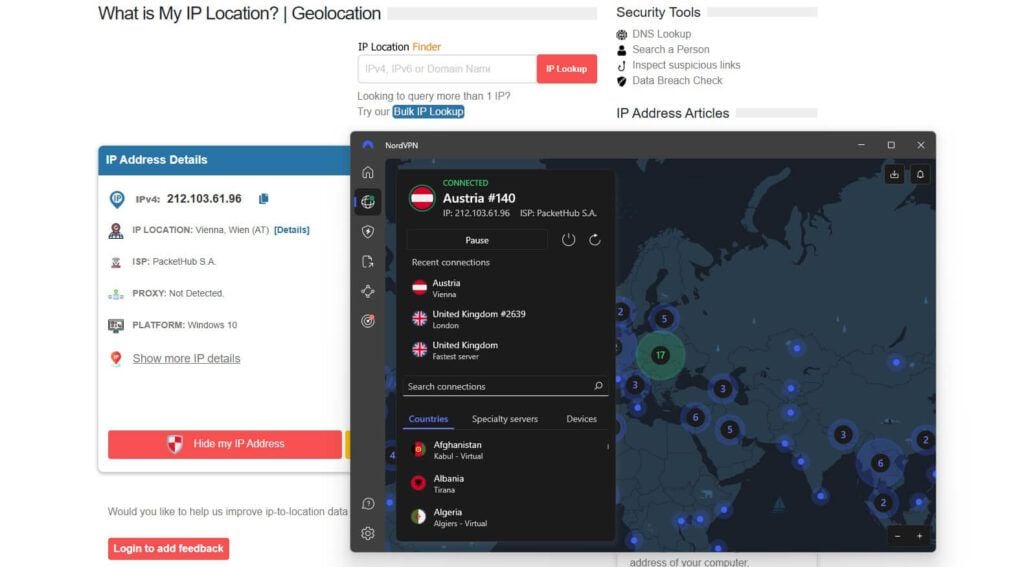1024x567 pixels.
Task: Open the notifications bell icon on map
Action: 920,174
